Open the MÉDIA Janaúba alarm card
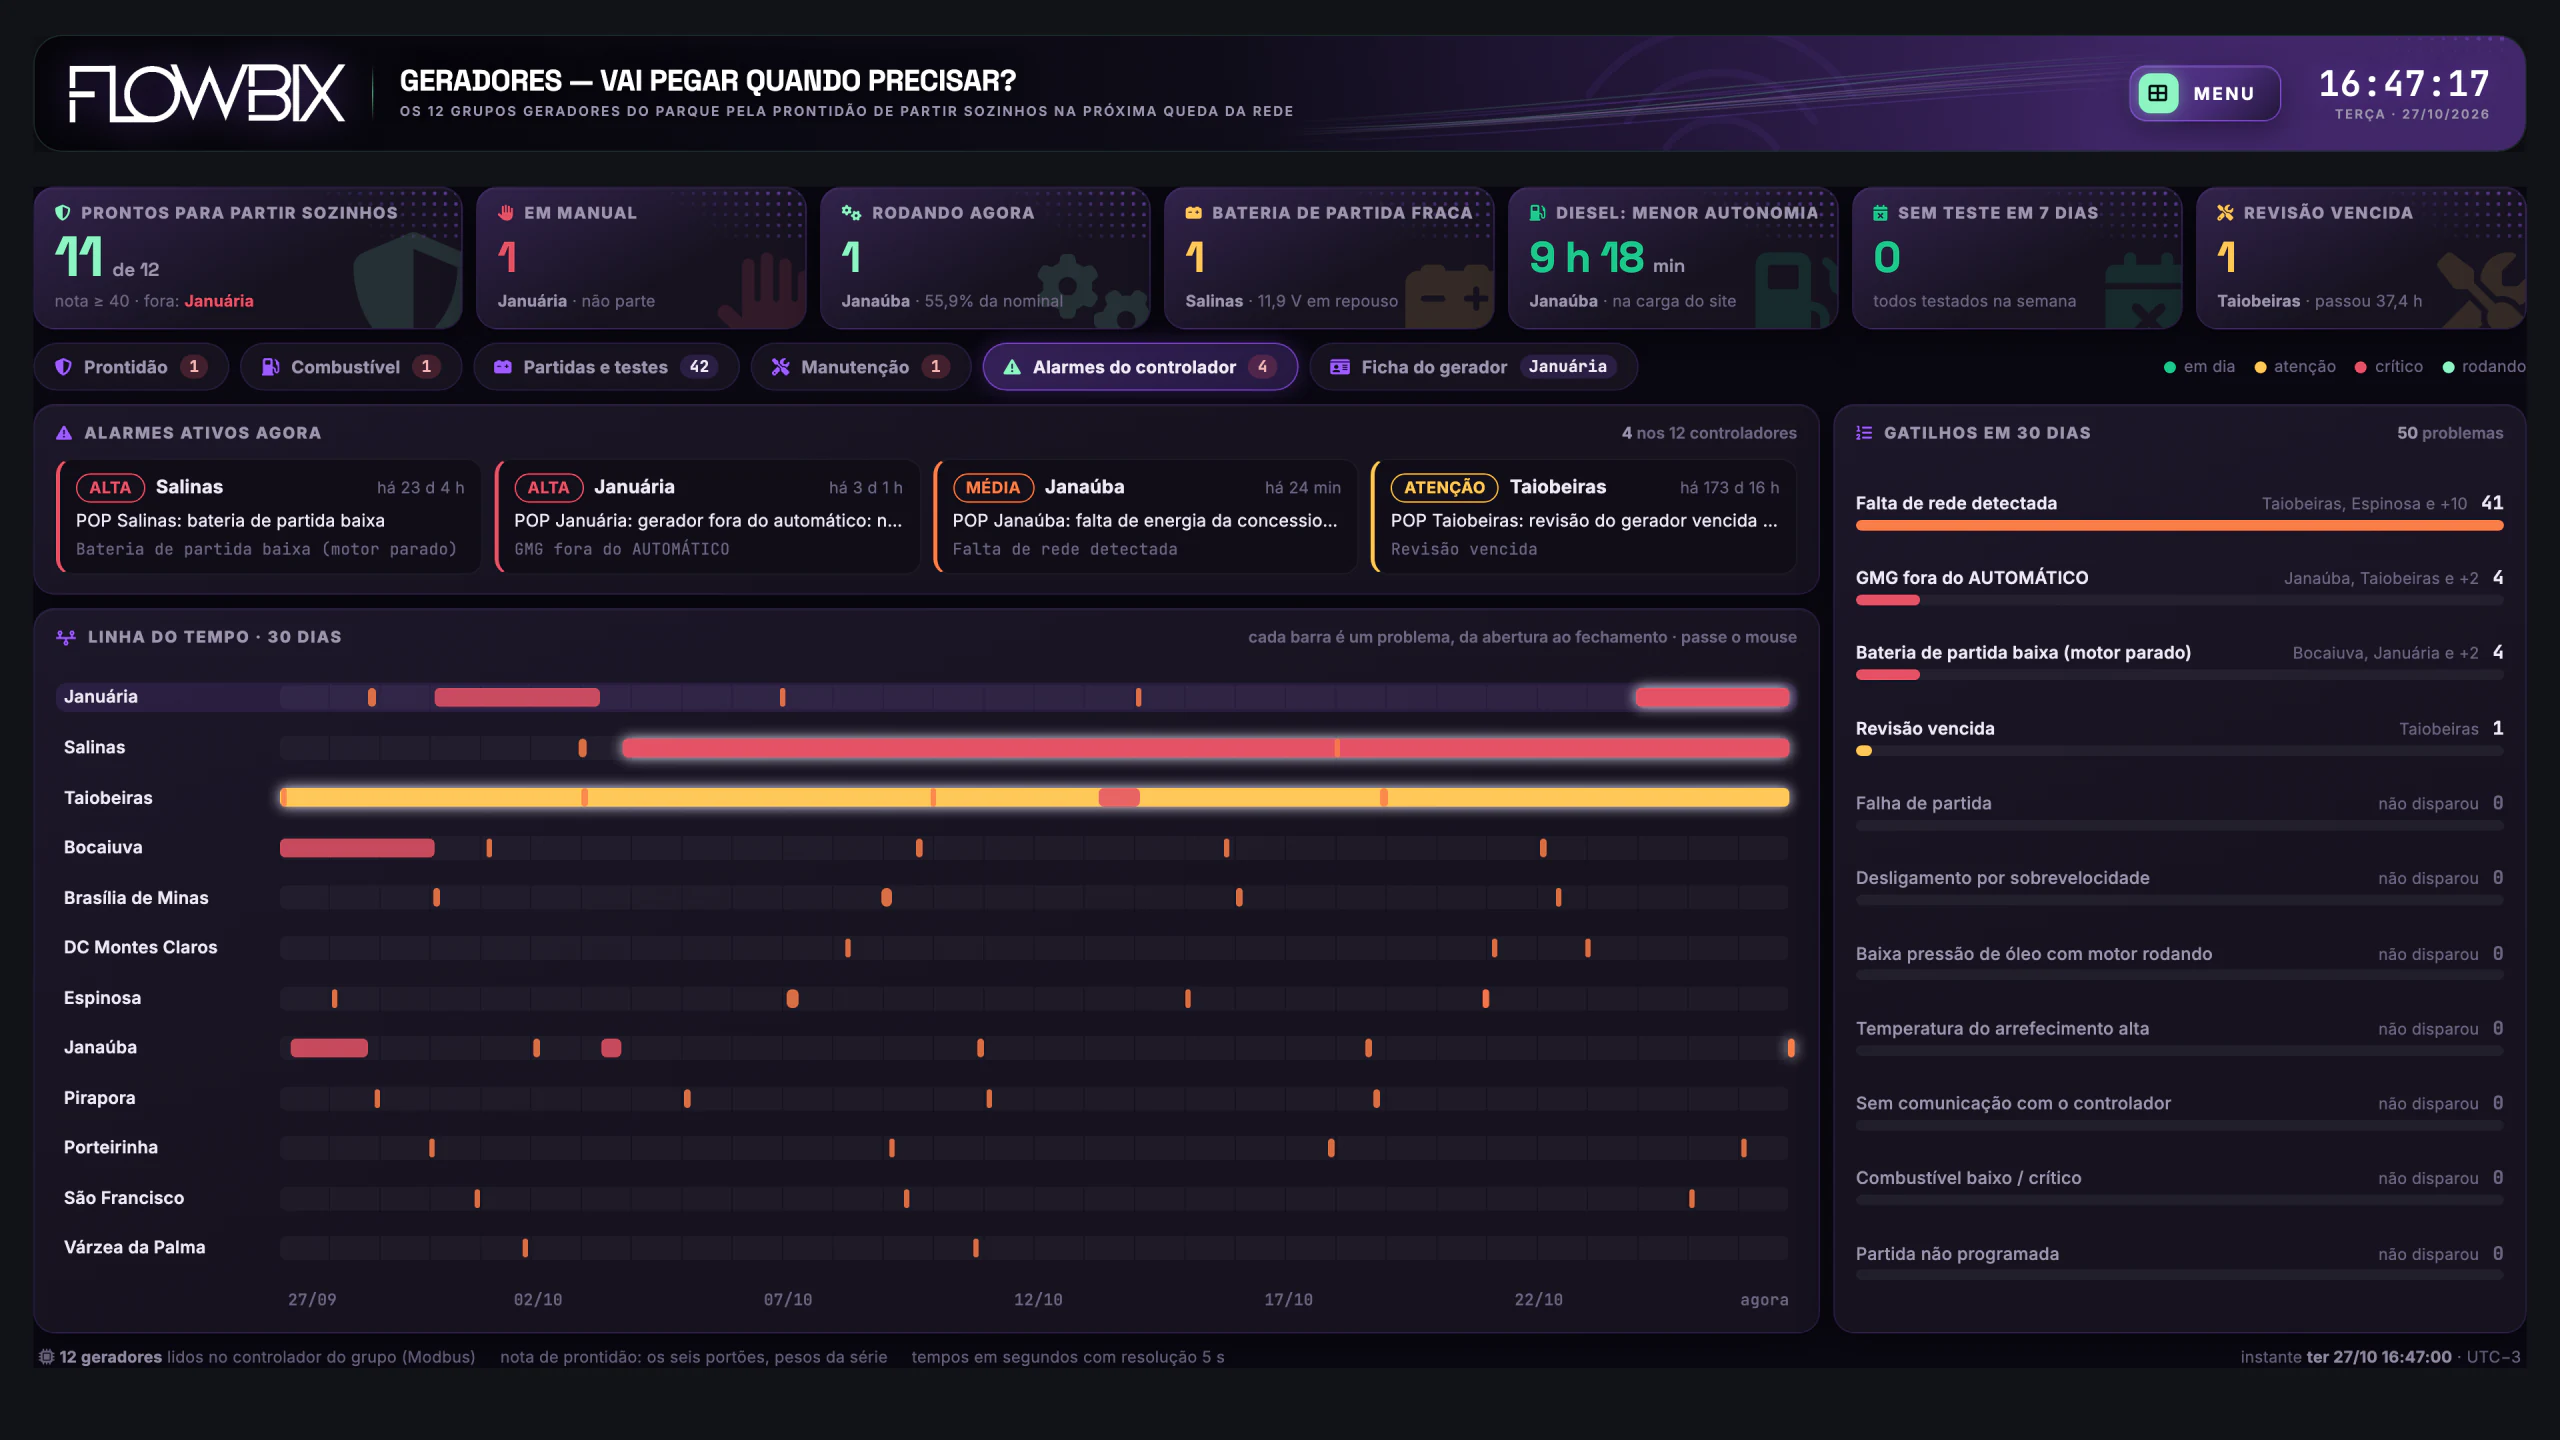Screen dimensions: 2560x1440 (1145, 517)
